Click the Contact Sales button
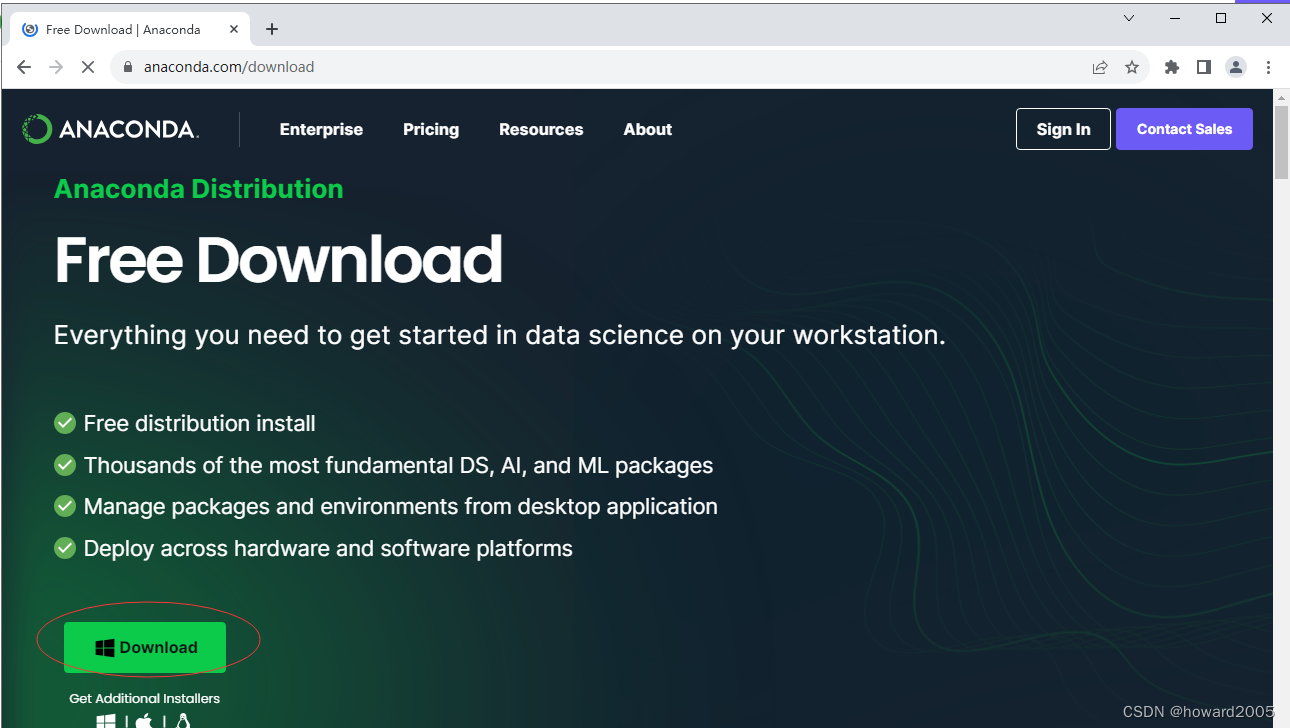1290x728 pixels. [x=1184, y=129]
